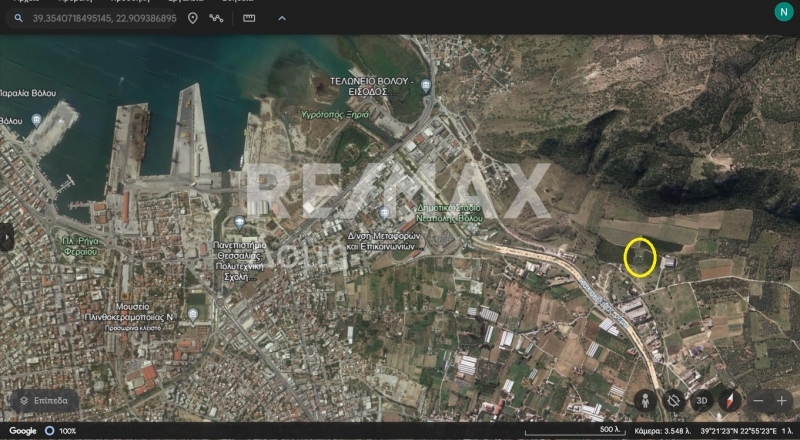Toggle 3D view mode

tap(702, 401)
